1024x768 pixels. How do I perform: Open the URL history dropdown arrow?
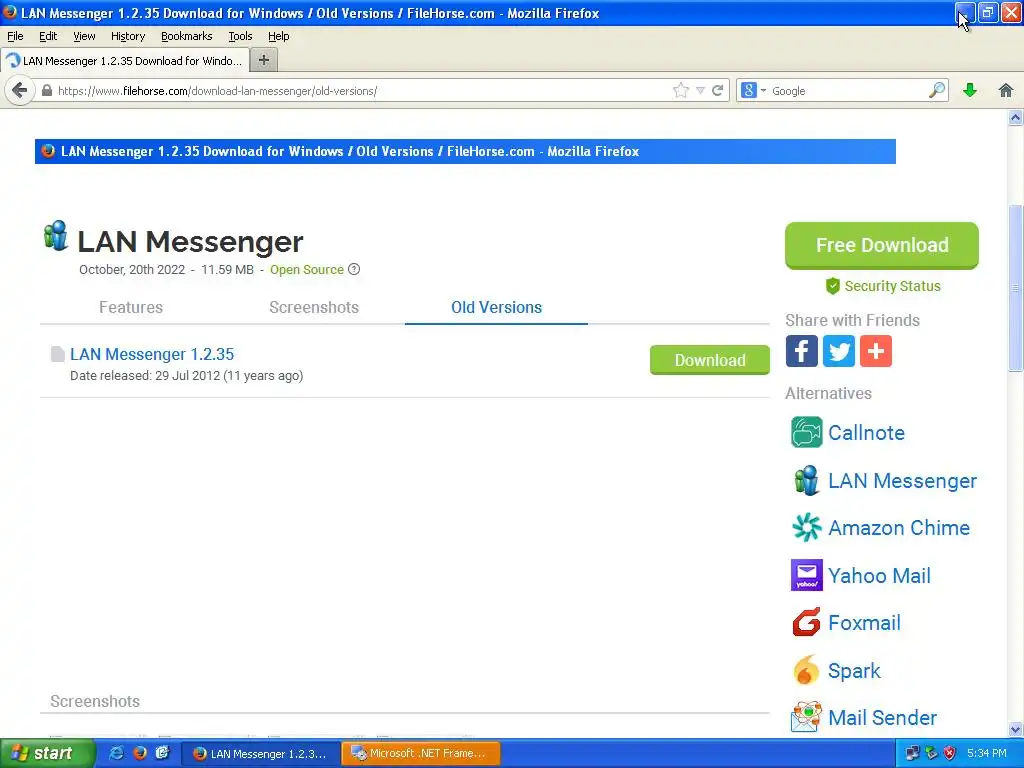[x=700, y=91]
